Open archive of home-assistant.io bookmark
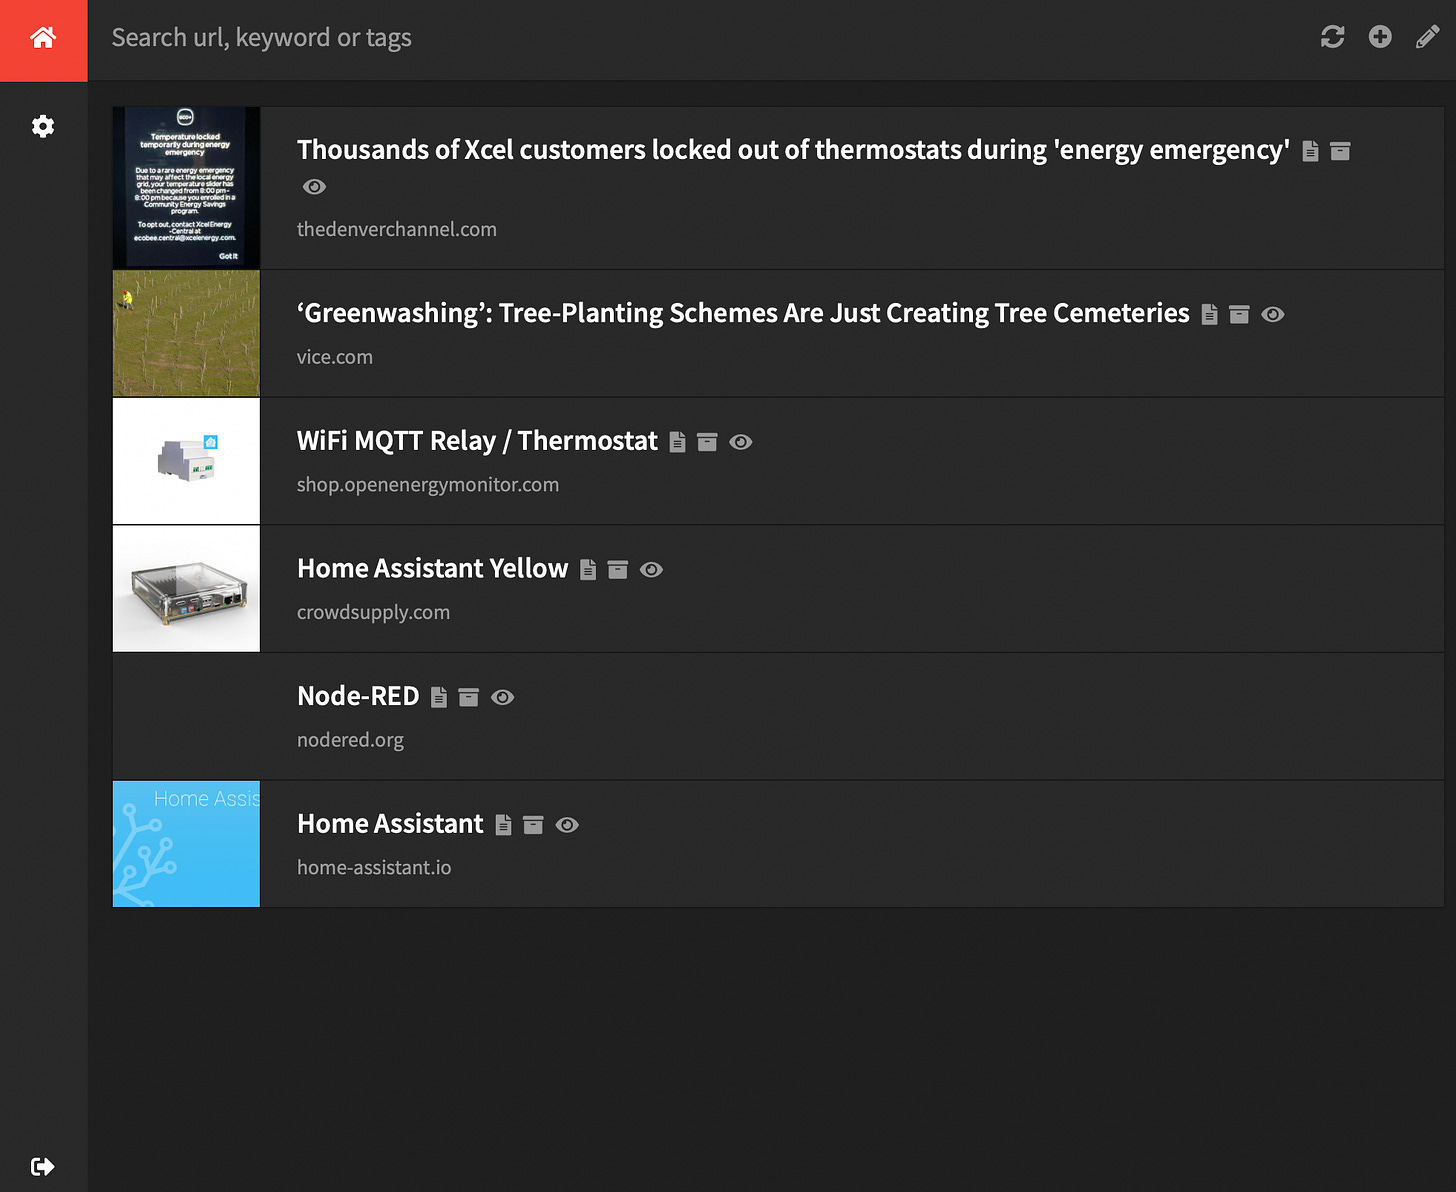Viewport: 1456px width, 1192px height. click(x=533, y=825)
